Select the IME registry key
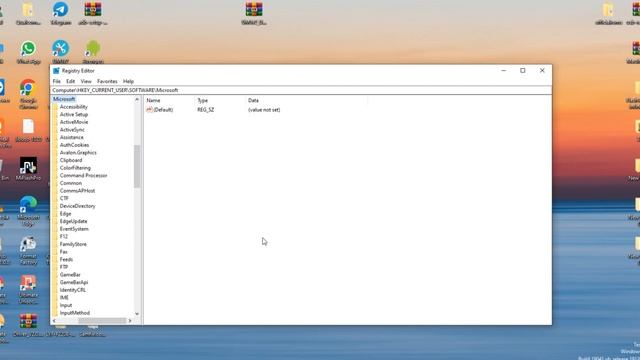Screen dimensions: 640x360 [64, 298]
